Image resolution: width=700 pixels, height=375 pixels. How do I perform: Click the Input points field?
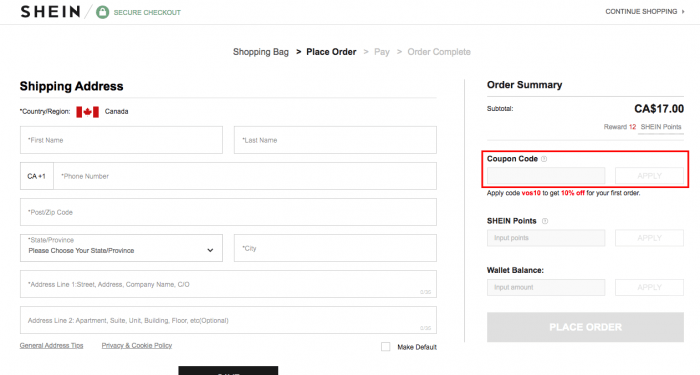pos(546,238)
